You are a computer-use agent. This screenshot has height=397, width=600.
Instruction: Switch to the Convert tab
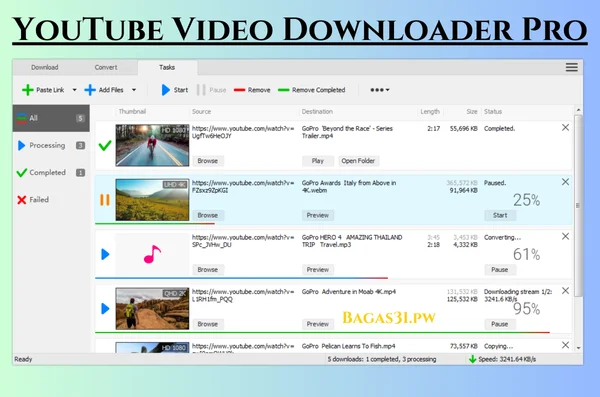click(106, 67)
